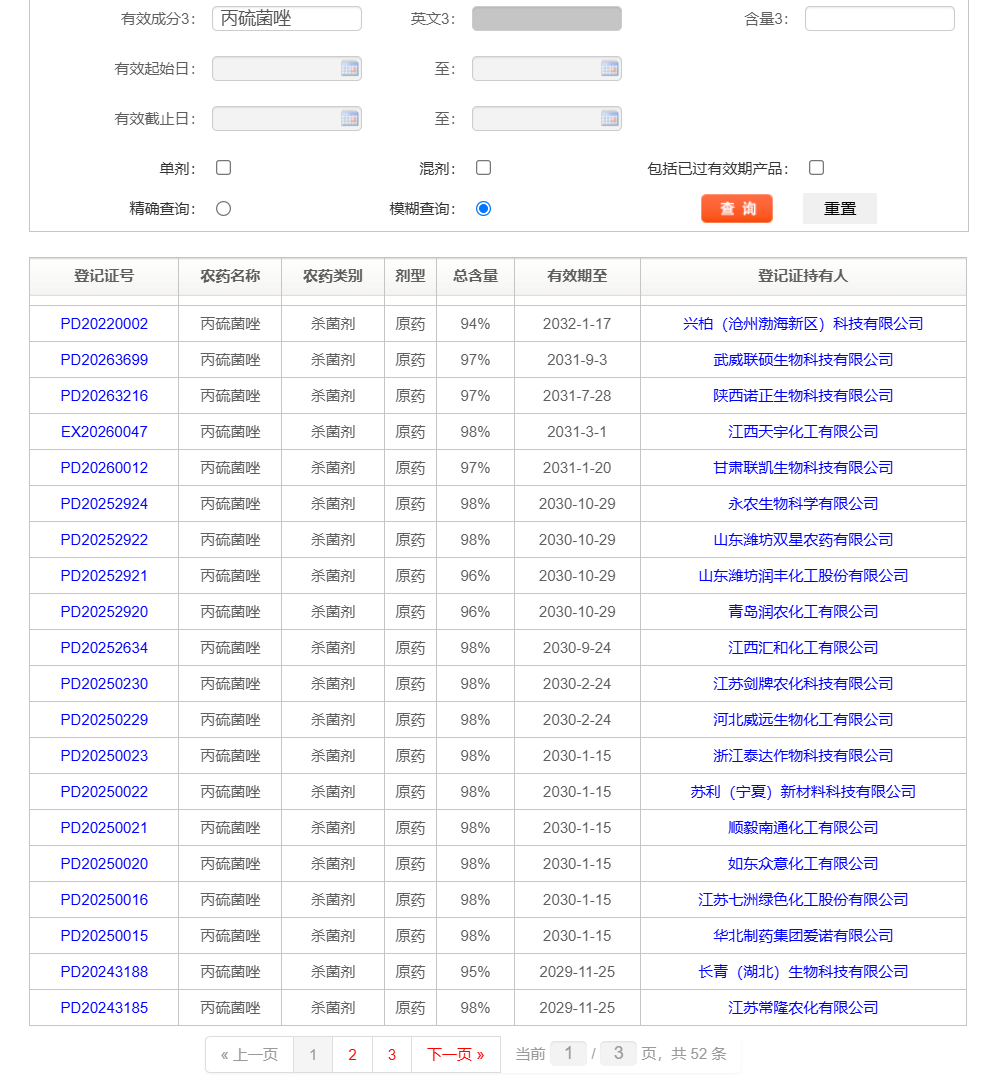
Task: Open holder 山东潍坊润丰化工股份有限公司
Action: pyautogui.click(x=803, y=575)
